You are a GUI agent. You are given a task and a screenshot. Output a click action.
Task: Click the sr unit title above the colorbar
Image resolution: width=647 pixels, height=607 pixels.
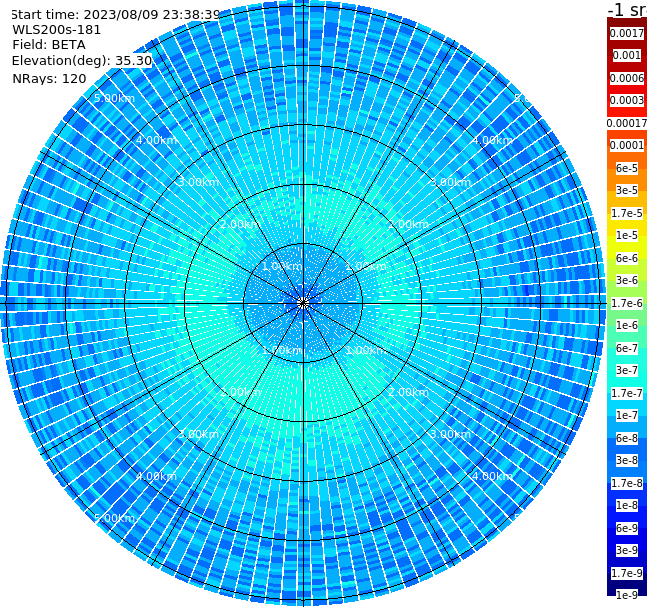[628, 9]
